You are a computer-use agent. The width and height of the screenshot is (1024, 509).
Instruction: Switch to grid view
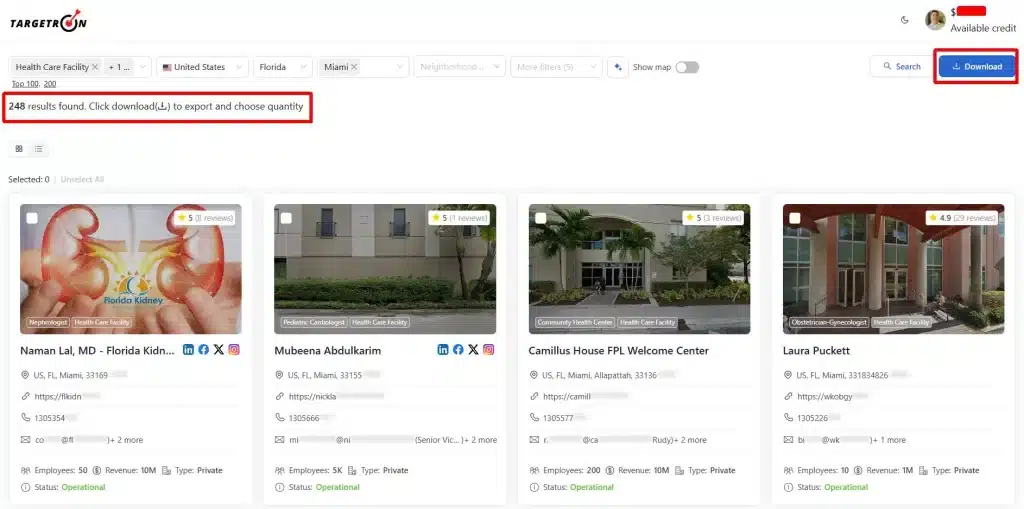19,149
